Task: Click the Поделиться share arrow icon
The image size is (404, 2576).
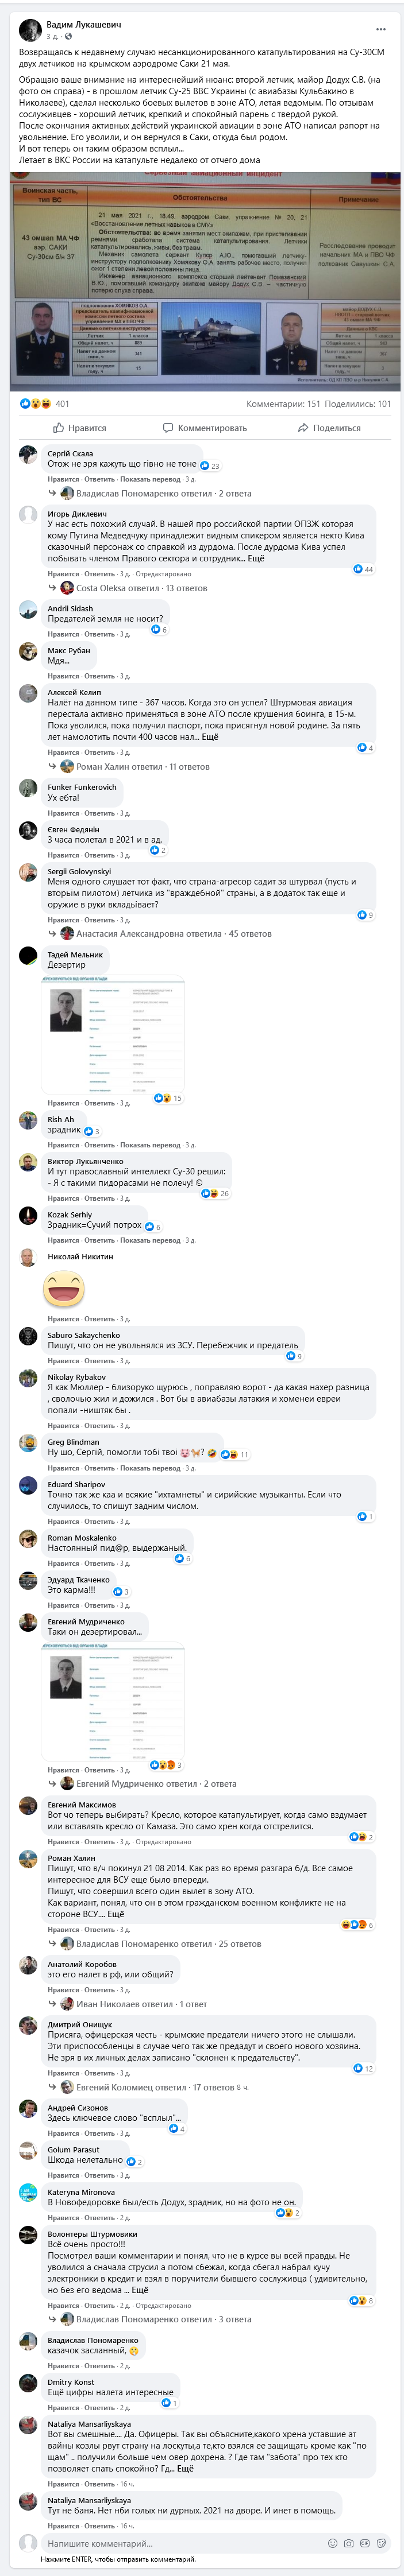Action: (302, 428)
